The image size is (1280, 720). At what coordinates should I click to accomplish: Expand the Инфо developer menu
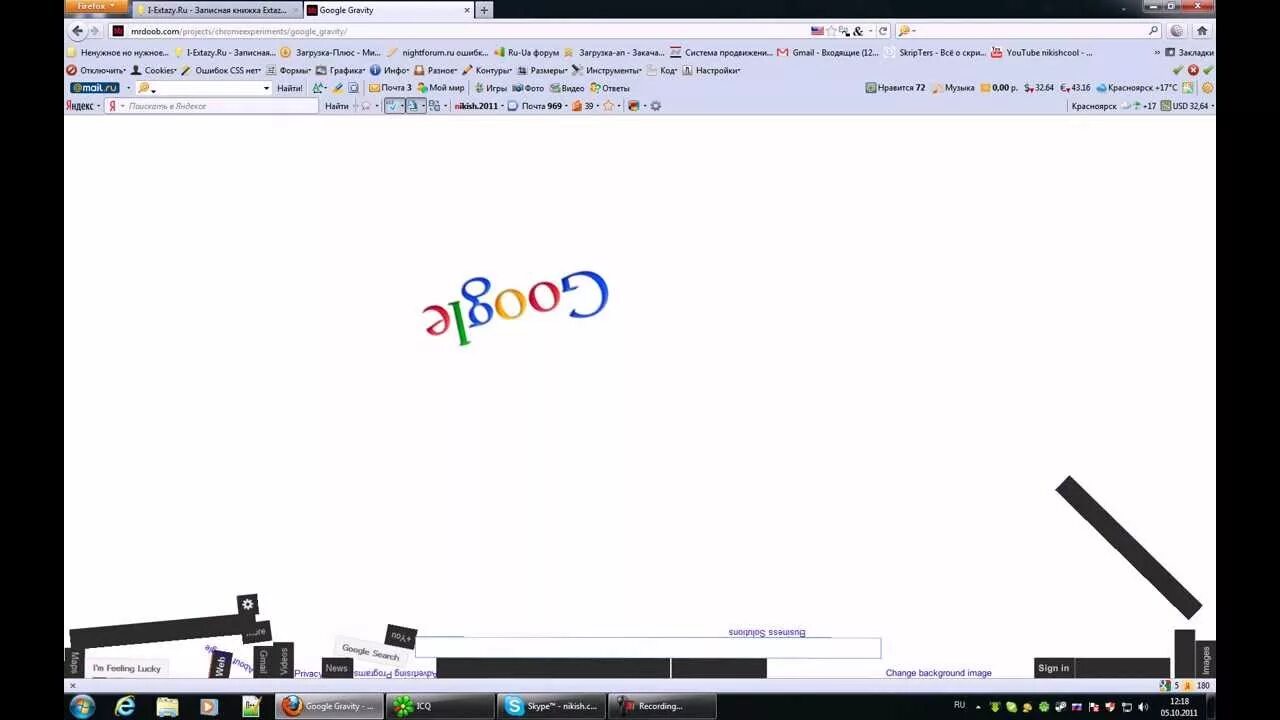pos(390,71)
